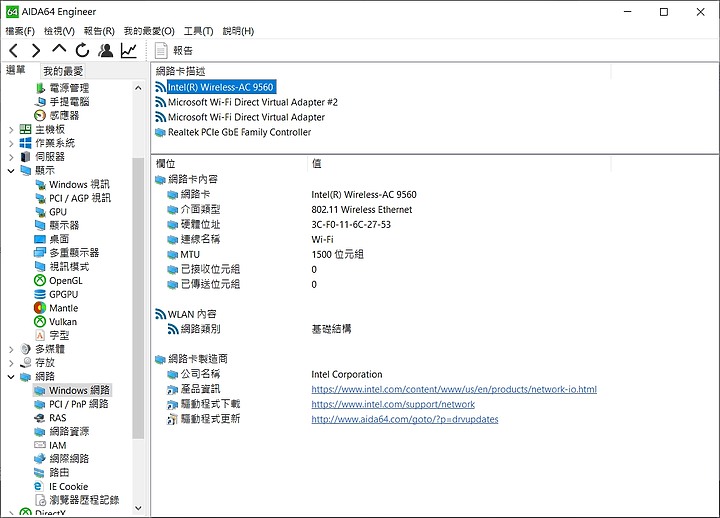Image resolution: width=720 pixels, height=518 pixels.
Task: Click the GPGPU icon in the tree
Action: (40, 294)
